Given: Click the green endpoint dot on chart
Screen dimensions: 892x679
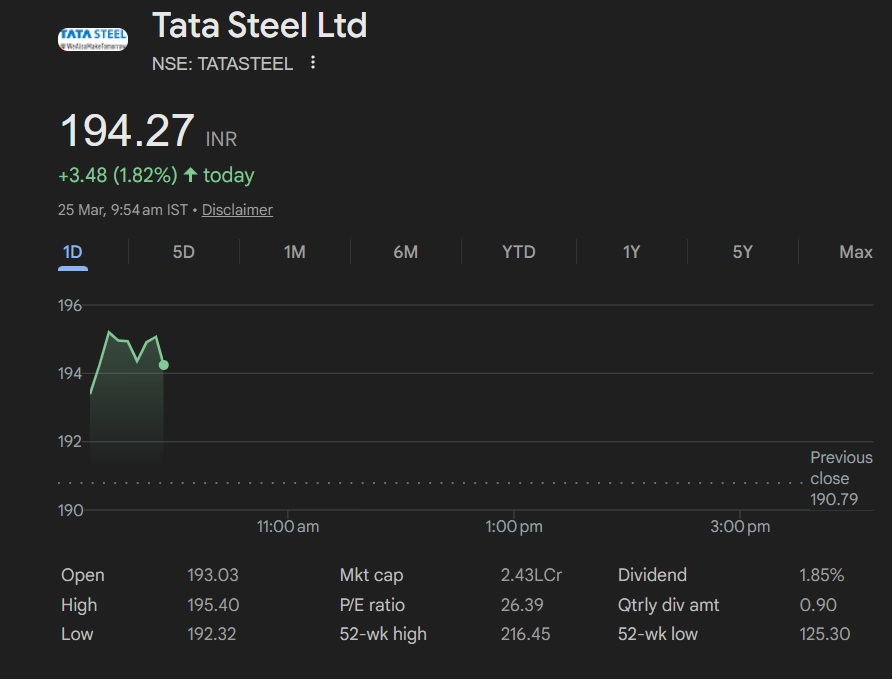Looking at the screenshot, I should [x=164, y=365].
